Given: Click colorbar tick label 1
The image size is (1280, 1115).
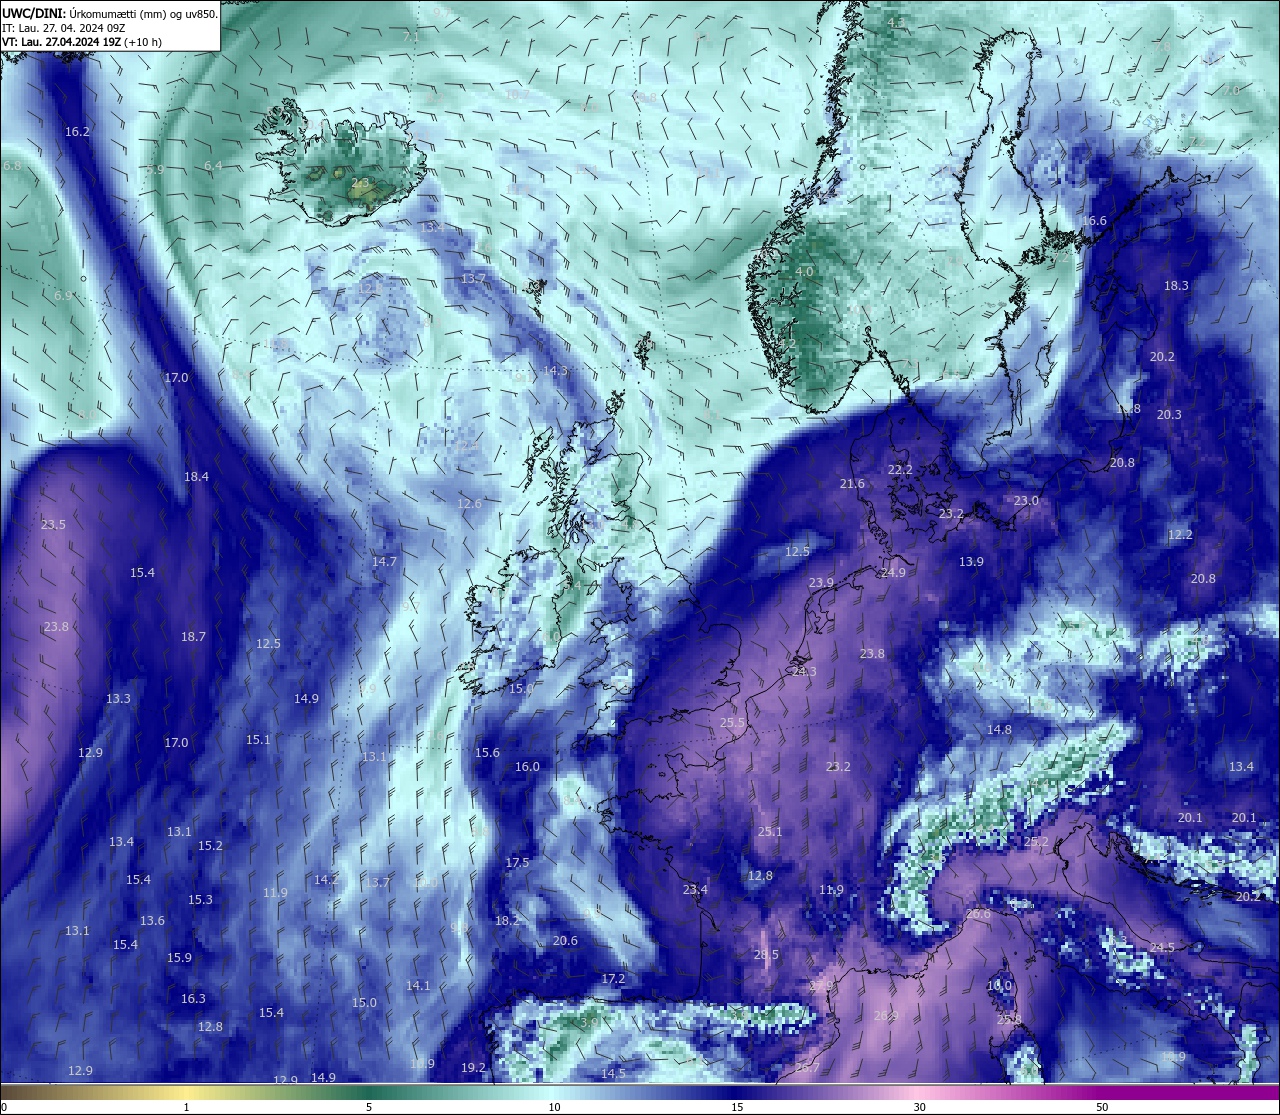Looking at the screenshot, I should coord(186,1107).
